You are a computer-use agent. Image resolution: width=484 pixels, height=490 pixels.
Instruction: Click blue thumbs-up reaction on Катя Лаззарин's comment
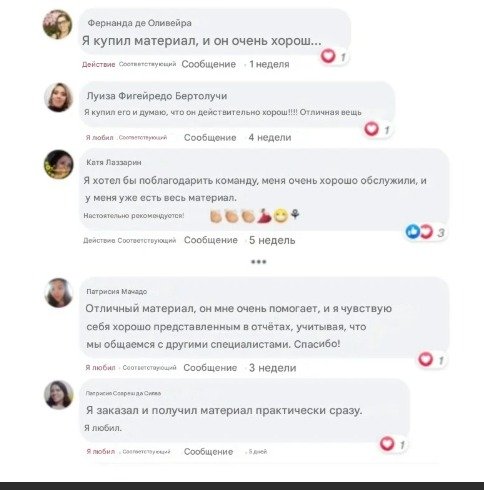(x=413, y=231)
